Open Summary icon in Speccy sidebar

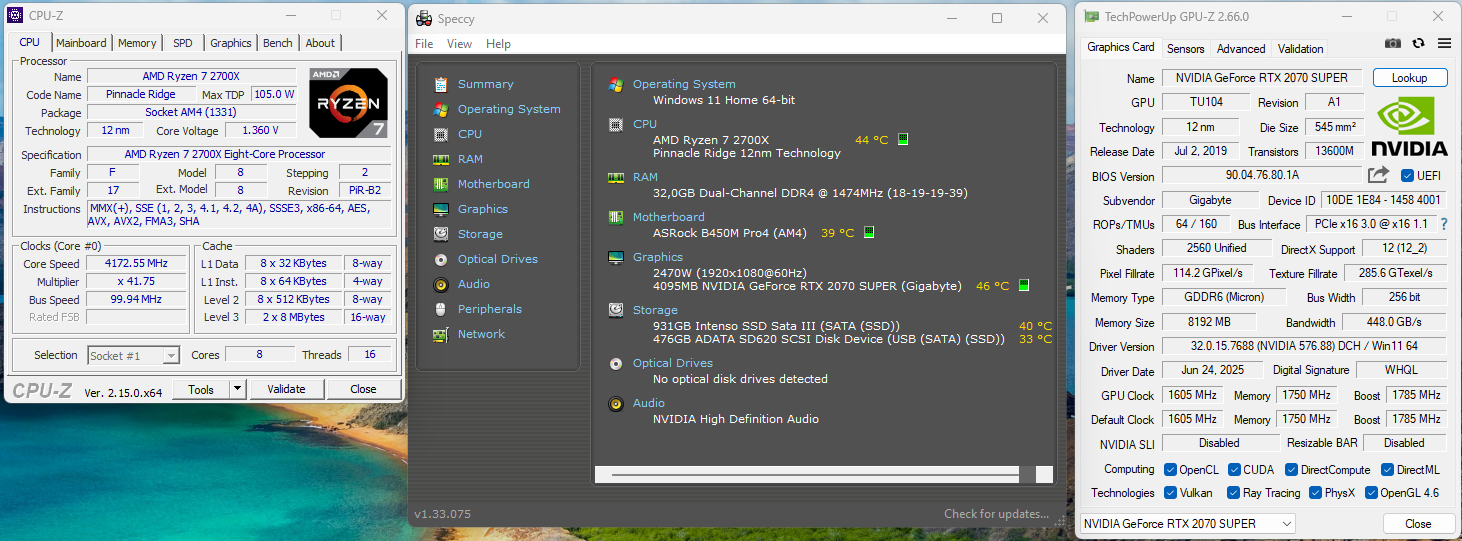click(440, 84)
